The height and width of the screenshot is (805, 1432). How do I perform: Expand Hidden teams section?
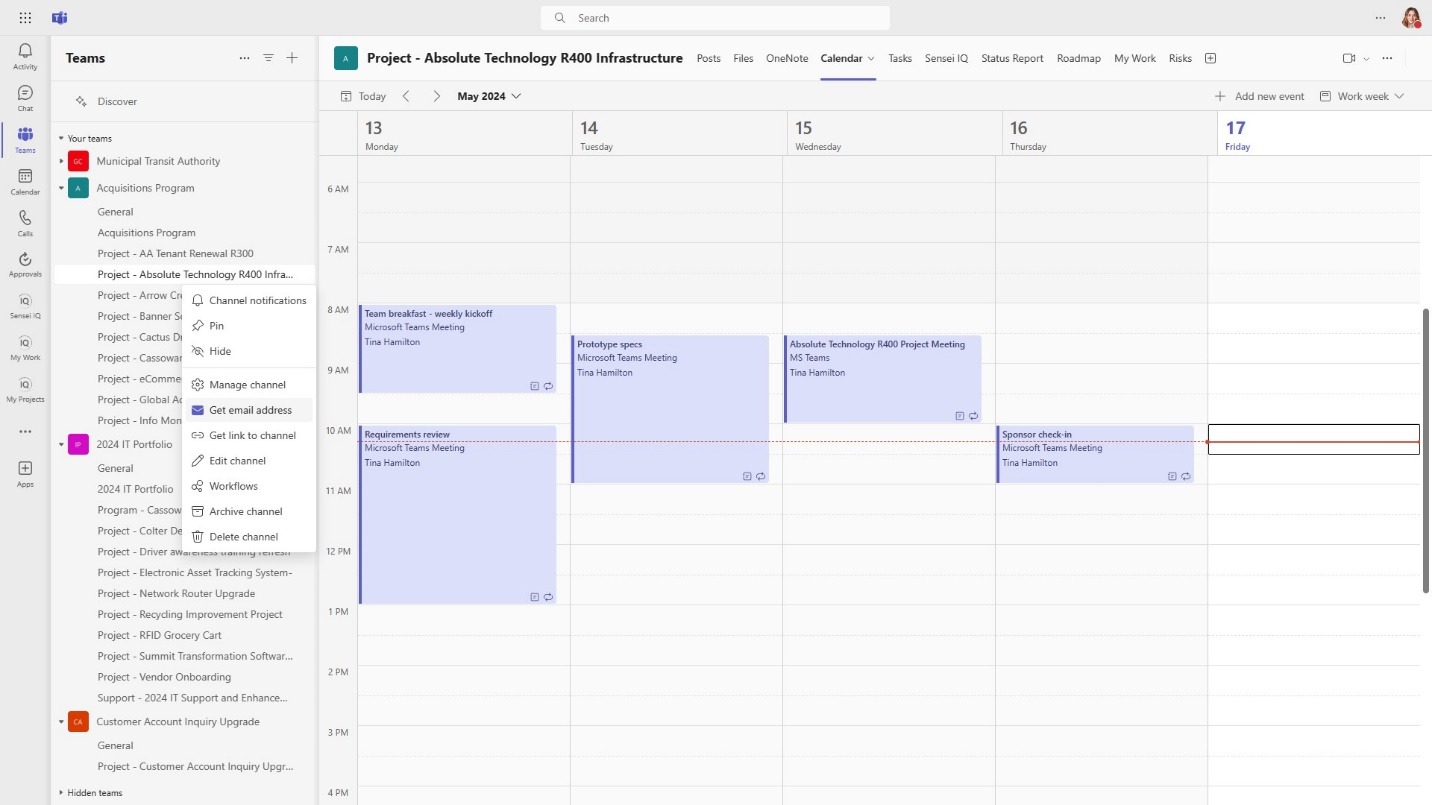coord(61,793)
